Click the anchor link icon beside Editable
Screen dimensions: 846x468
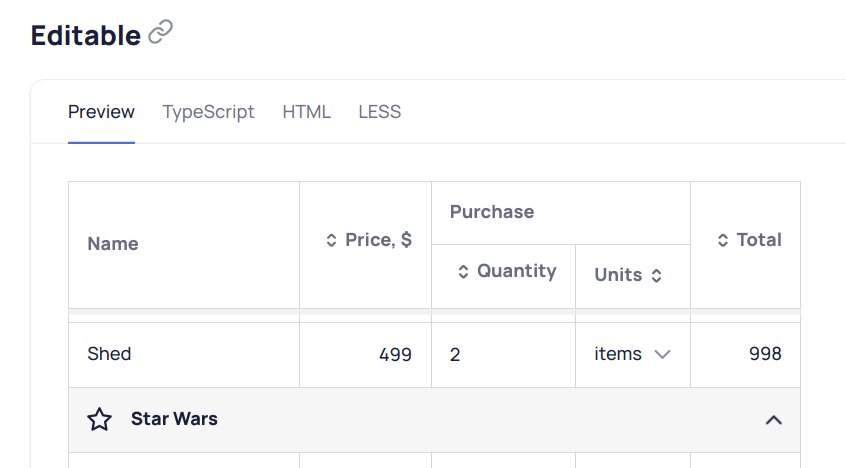tap(160, 34)
